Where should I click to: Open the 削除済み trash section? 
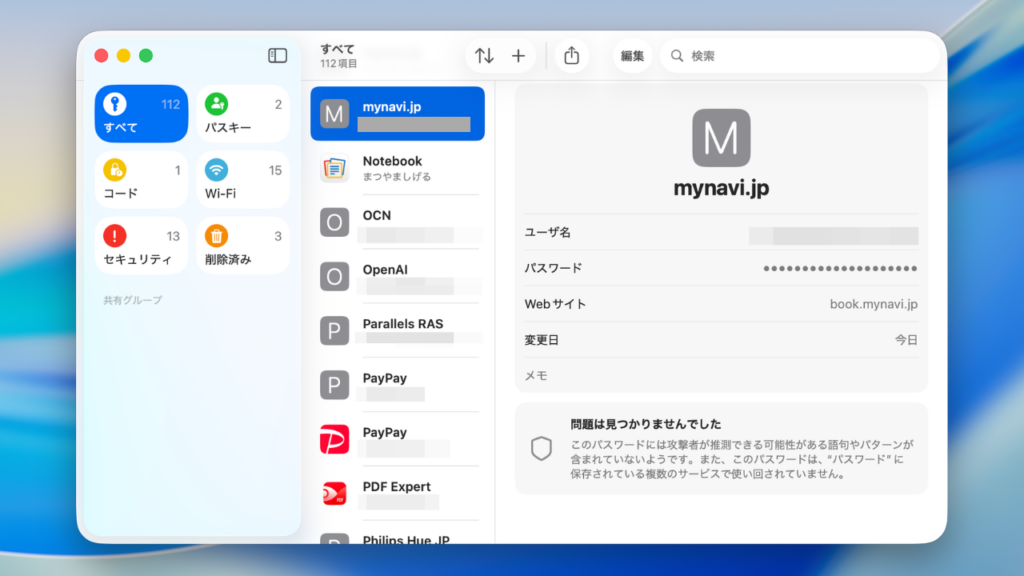click(x=243, y=245)
